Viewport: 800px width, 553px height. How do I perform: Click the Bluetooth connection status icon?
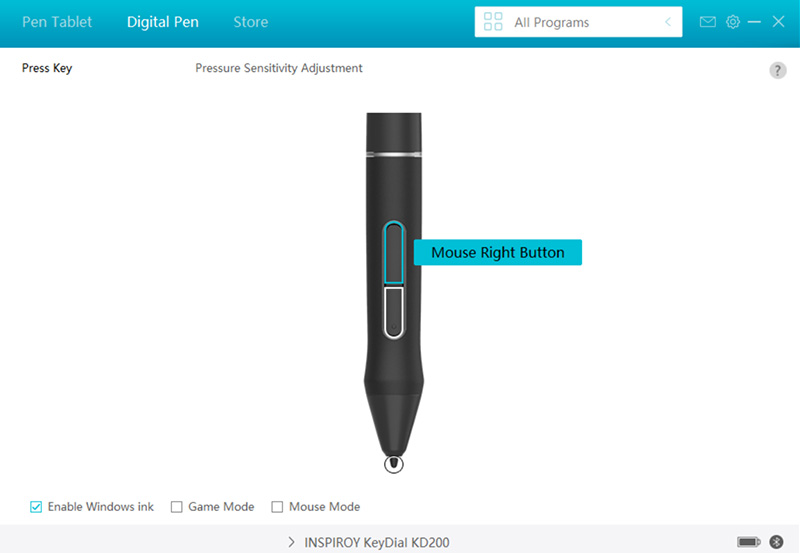coord(777,541)
